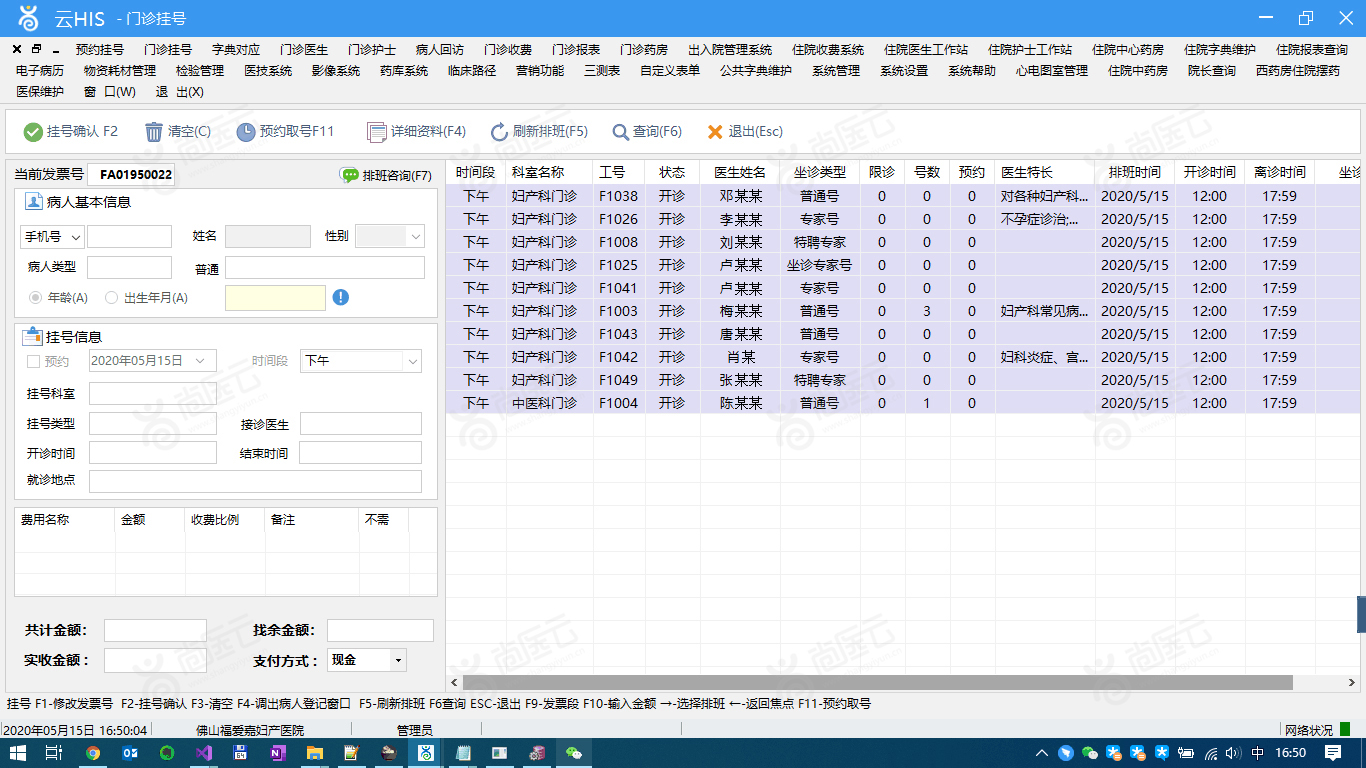This screenshot has height=768, width=1366.
Task: Select the 出生年月(A) radio button
Action: point(112,297)
